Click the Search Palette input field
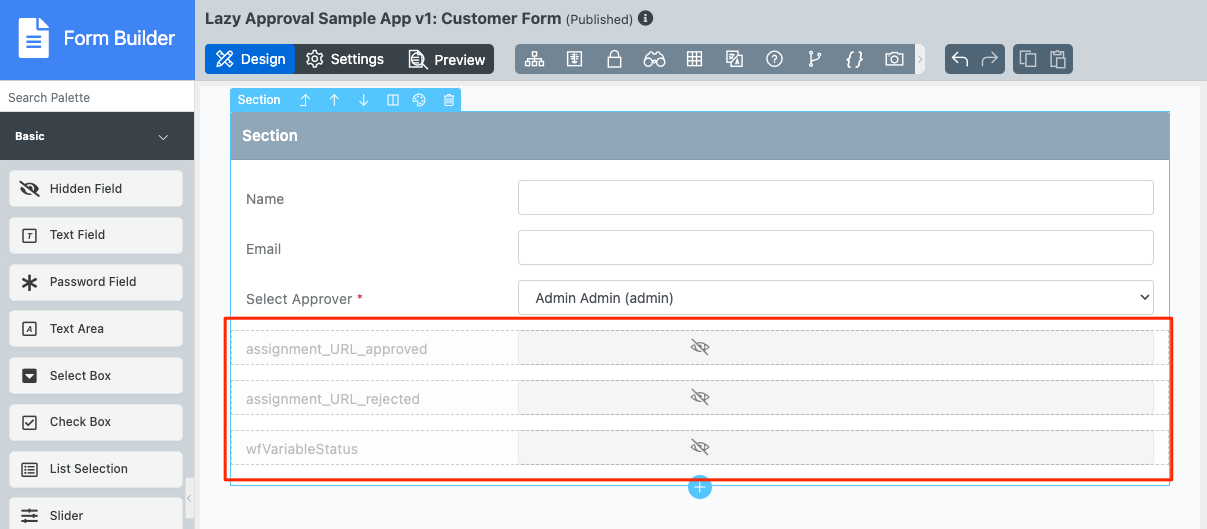Screen dimensions: 1207x529 (97, 97)
